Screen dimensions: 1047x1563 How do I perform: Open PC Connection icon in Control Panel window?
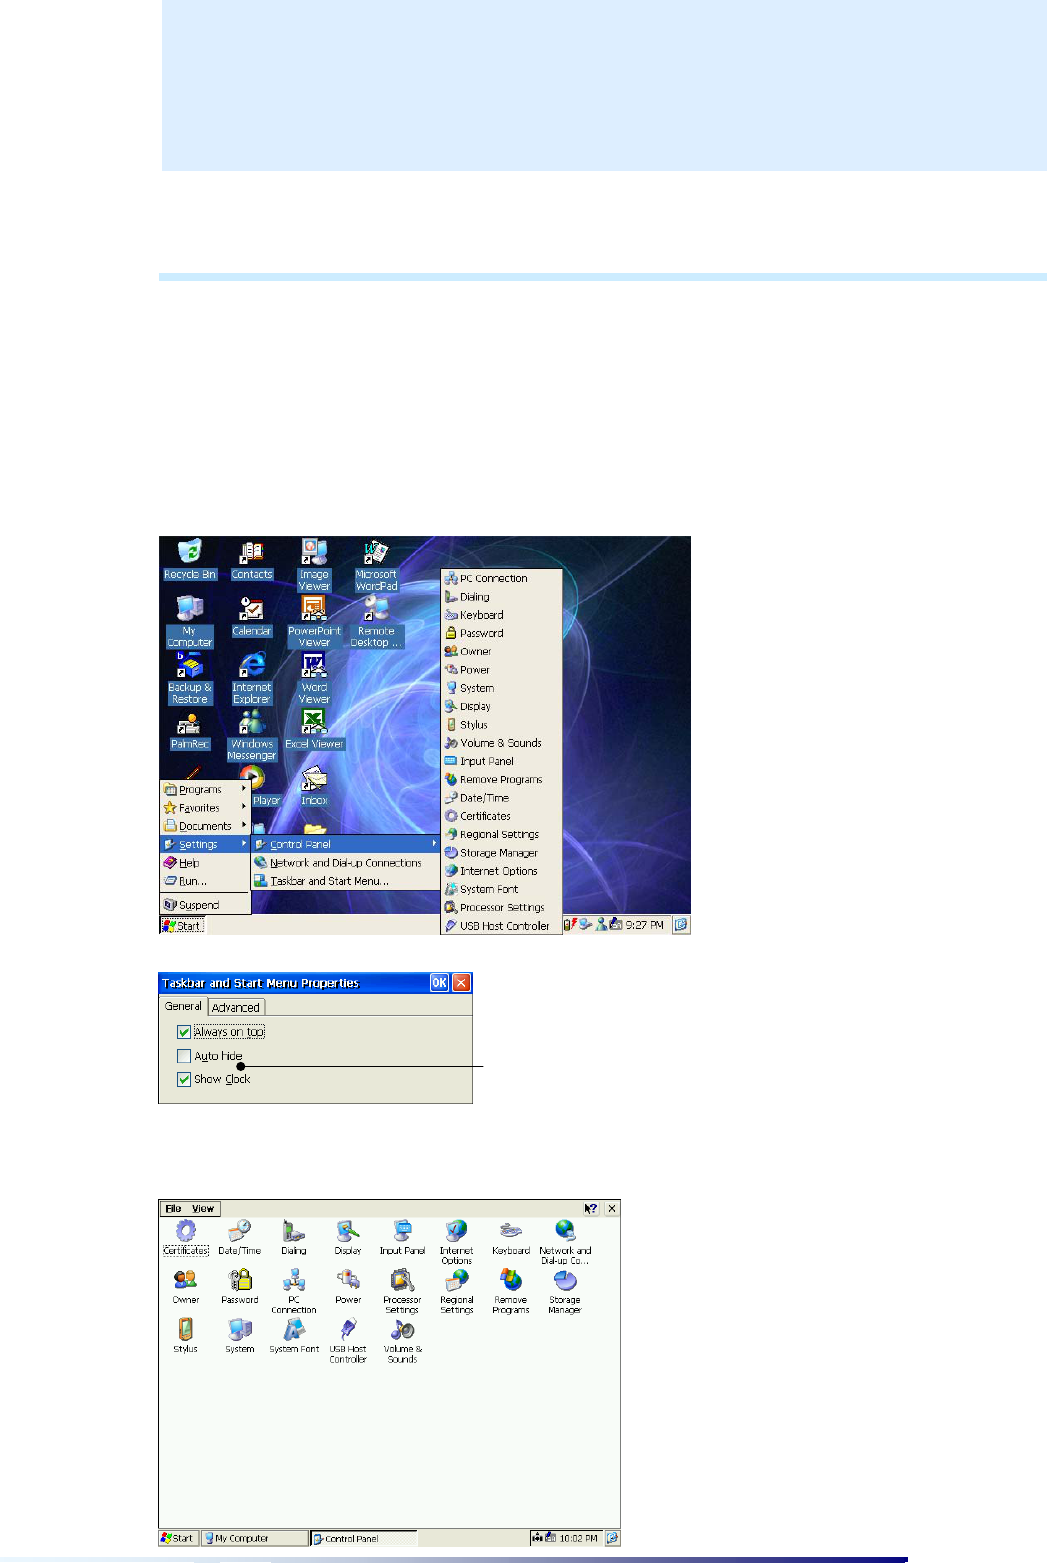(294, 1291)
